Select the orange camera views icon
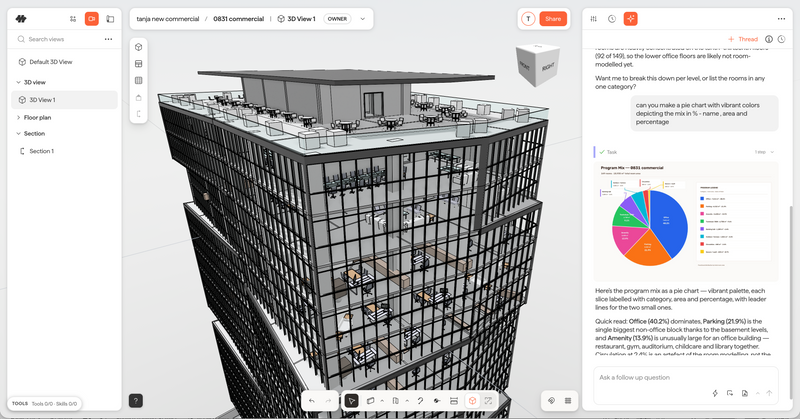This screenshot has width=800, height=419. pyautogui.click(x=92, y=19)
